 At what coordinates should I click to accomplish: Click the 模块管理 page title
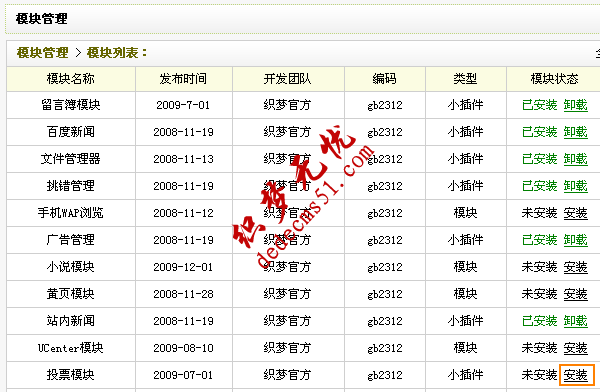[41, 18]
